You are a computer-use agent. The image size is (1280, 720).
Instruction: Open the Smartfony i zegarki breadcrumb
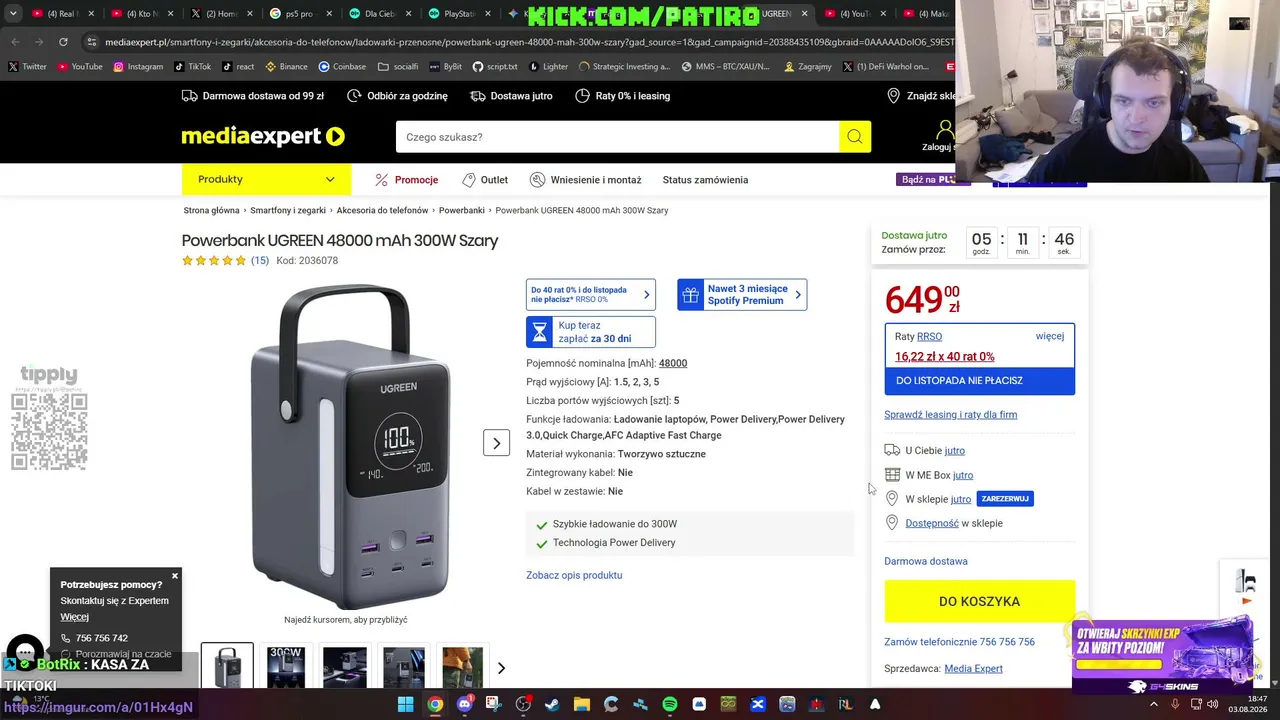pos(288,211)
